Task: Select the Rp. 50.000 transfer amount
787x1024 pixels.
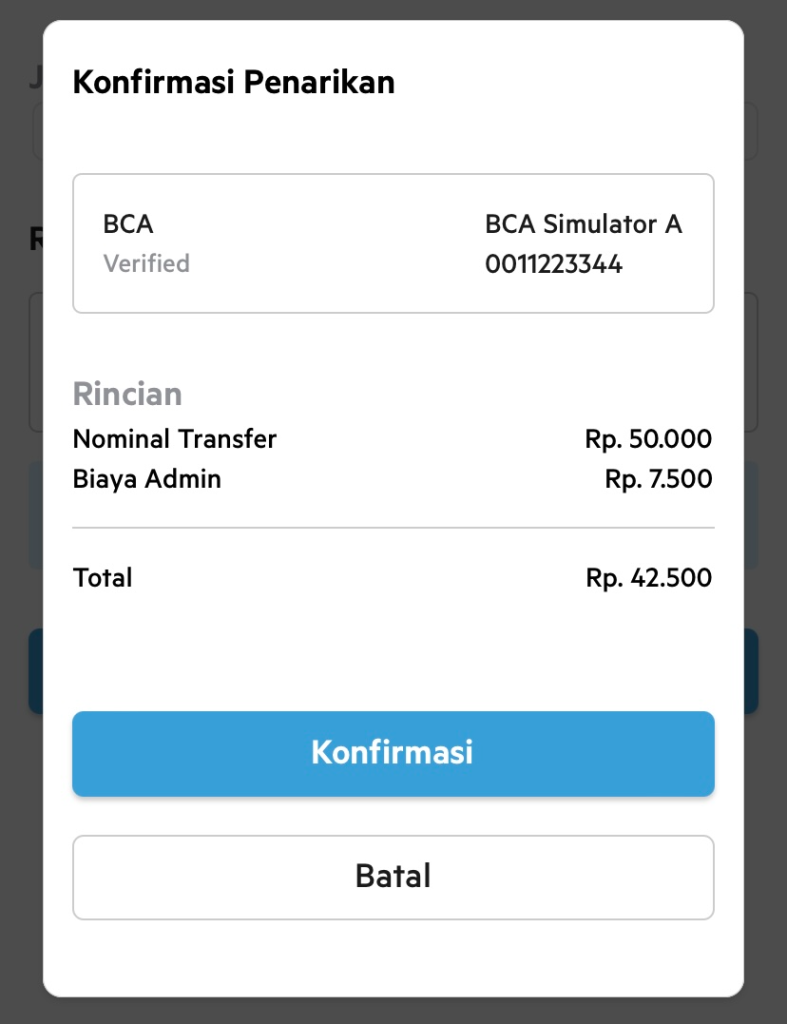Action: point(648,439)
